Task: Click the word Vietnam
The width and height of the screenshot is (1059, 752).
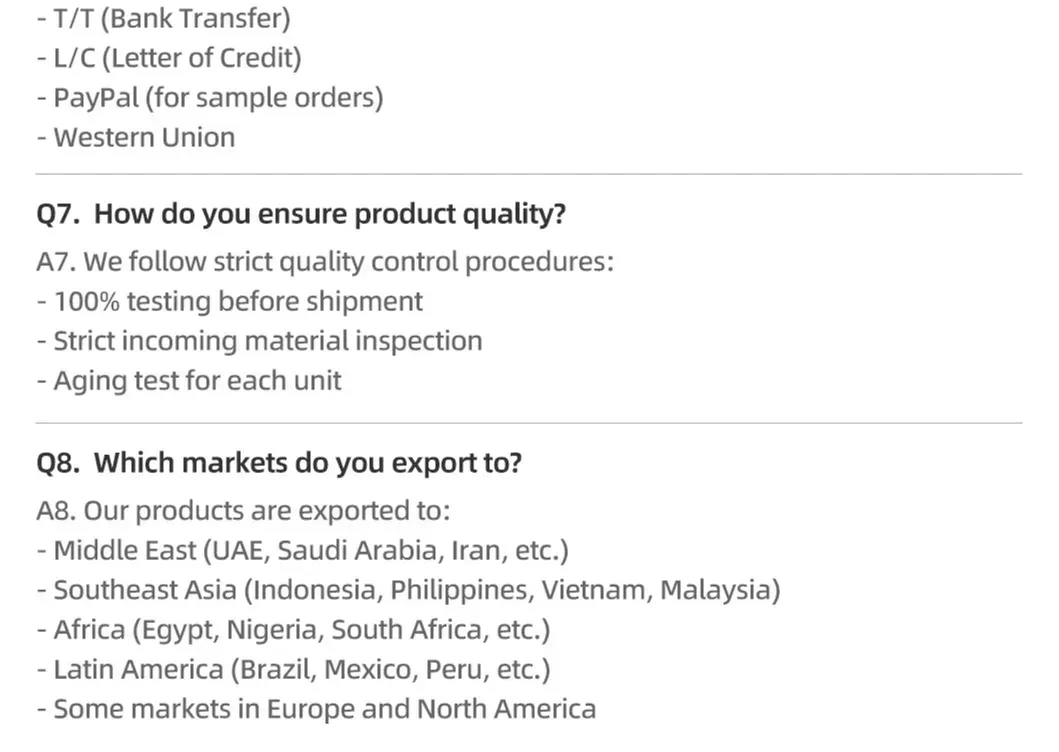Action: point(594,590)
